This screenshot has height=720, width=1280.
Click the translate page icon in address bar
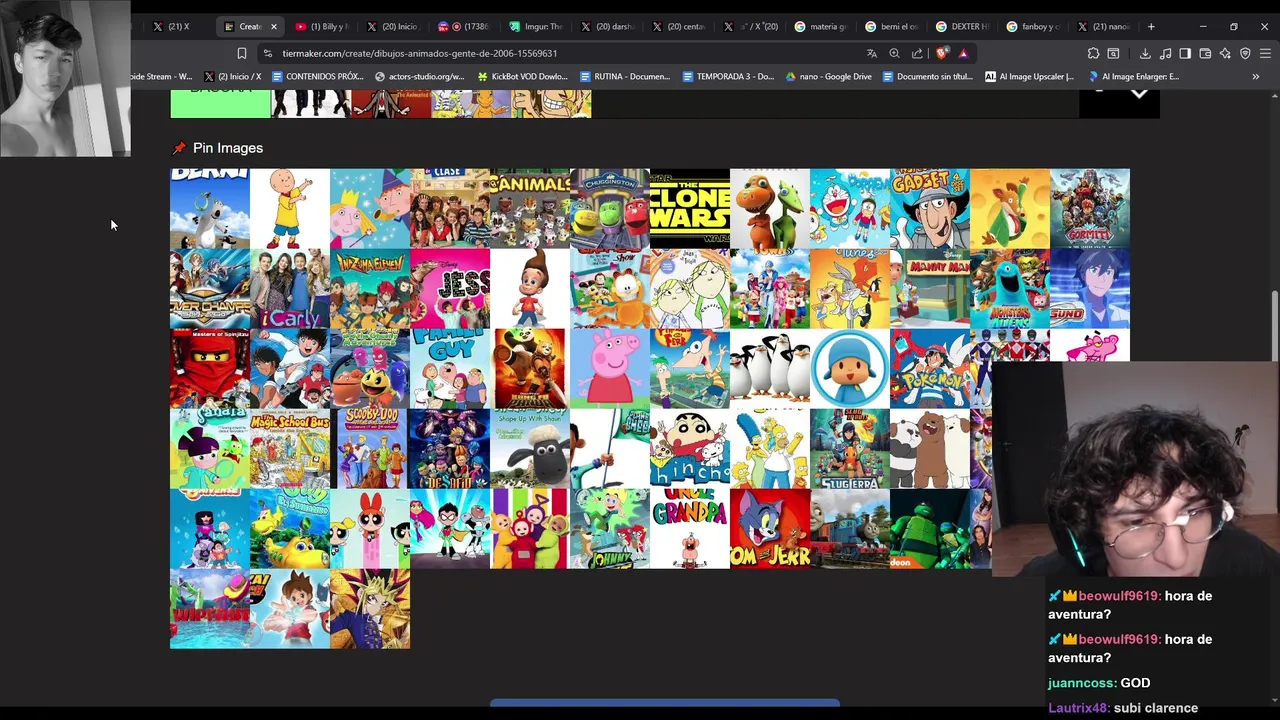872,53
